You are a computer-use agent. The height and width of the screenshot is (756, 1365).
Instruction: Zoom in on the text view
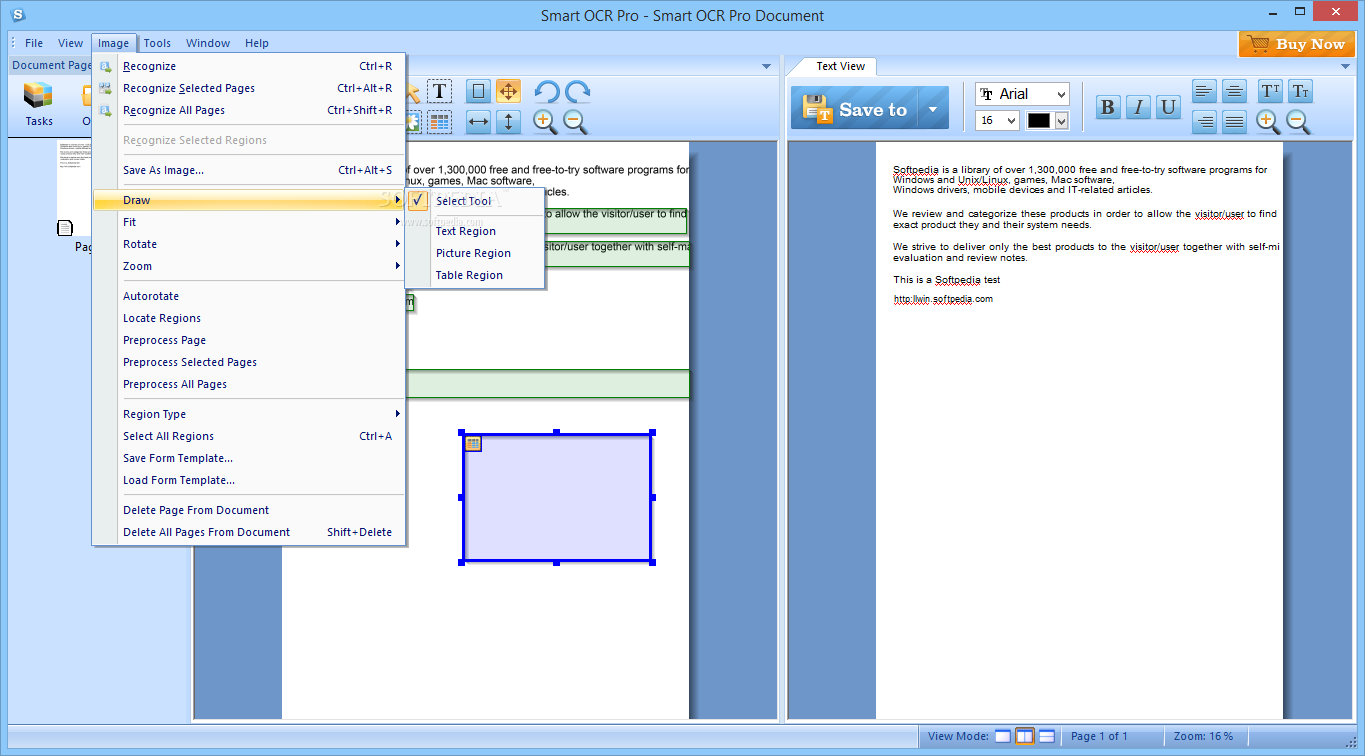coord(1269,122)
